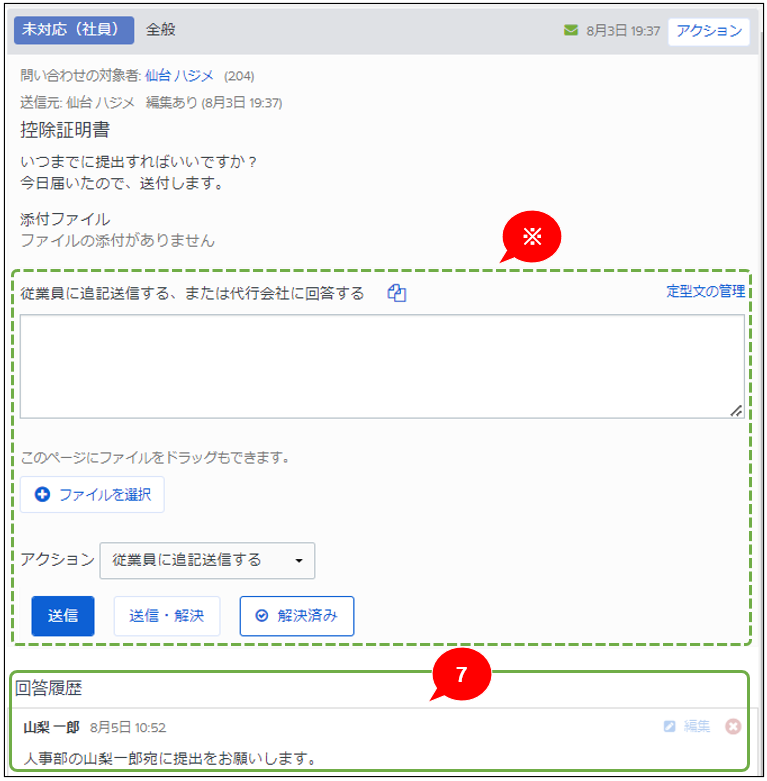Click the 編集あり (8月3日 19:37) note

(x=214, y=103)
